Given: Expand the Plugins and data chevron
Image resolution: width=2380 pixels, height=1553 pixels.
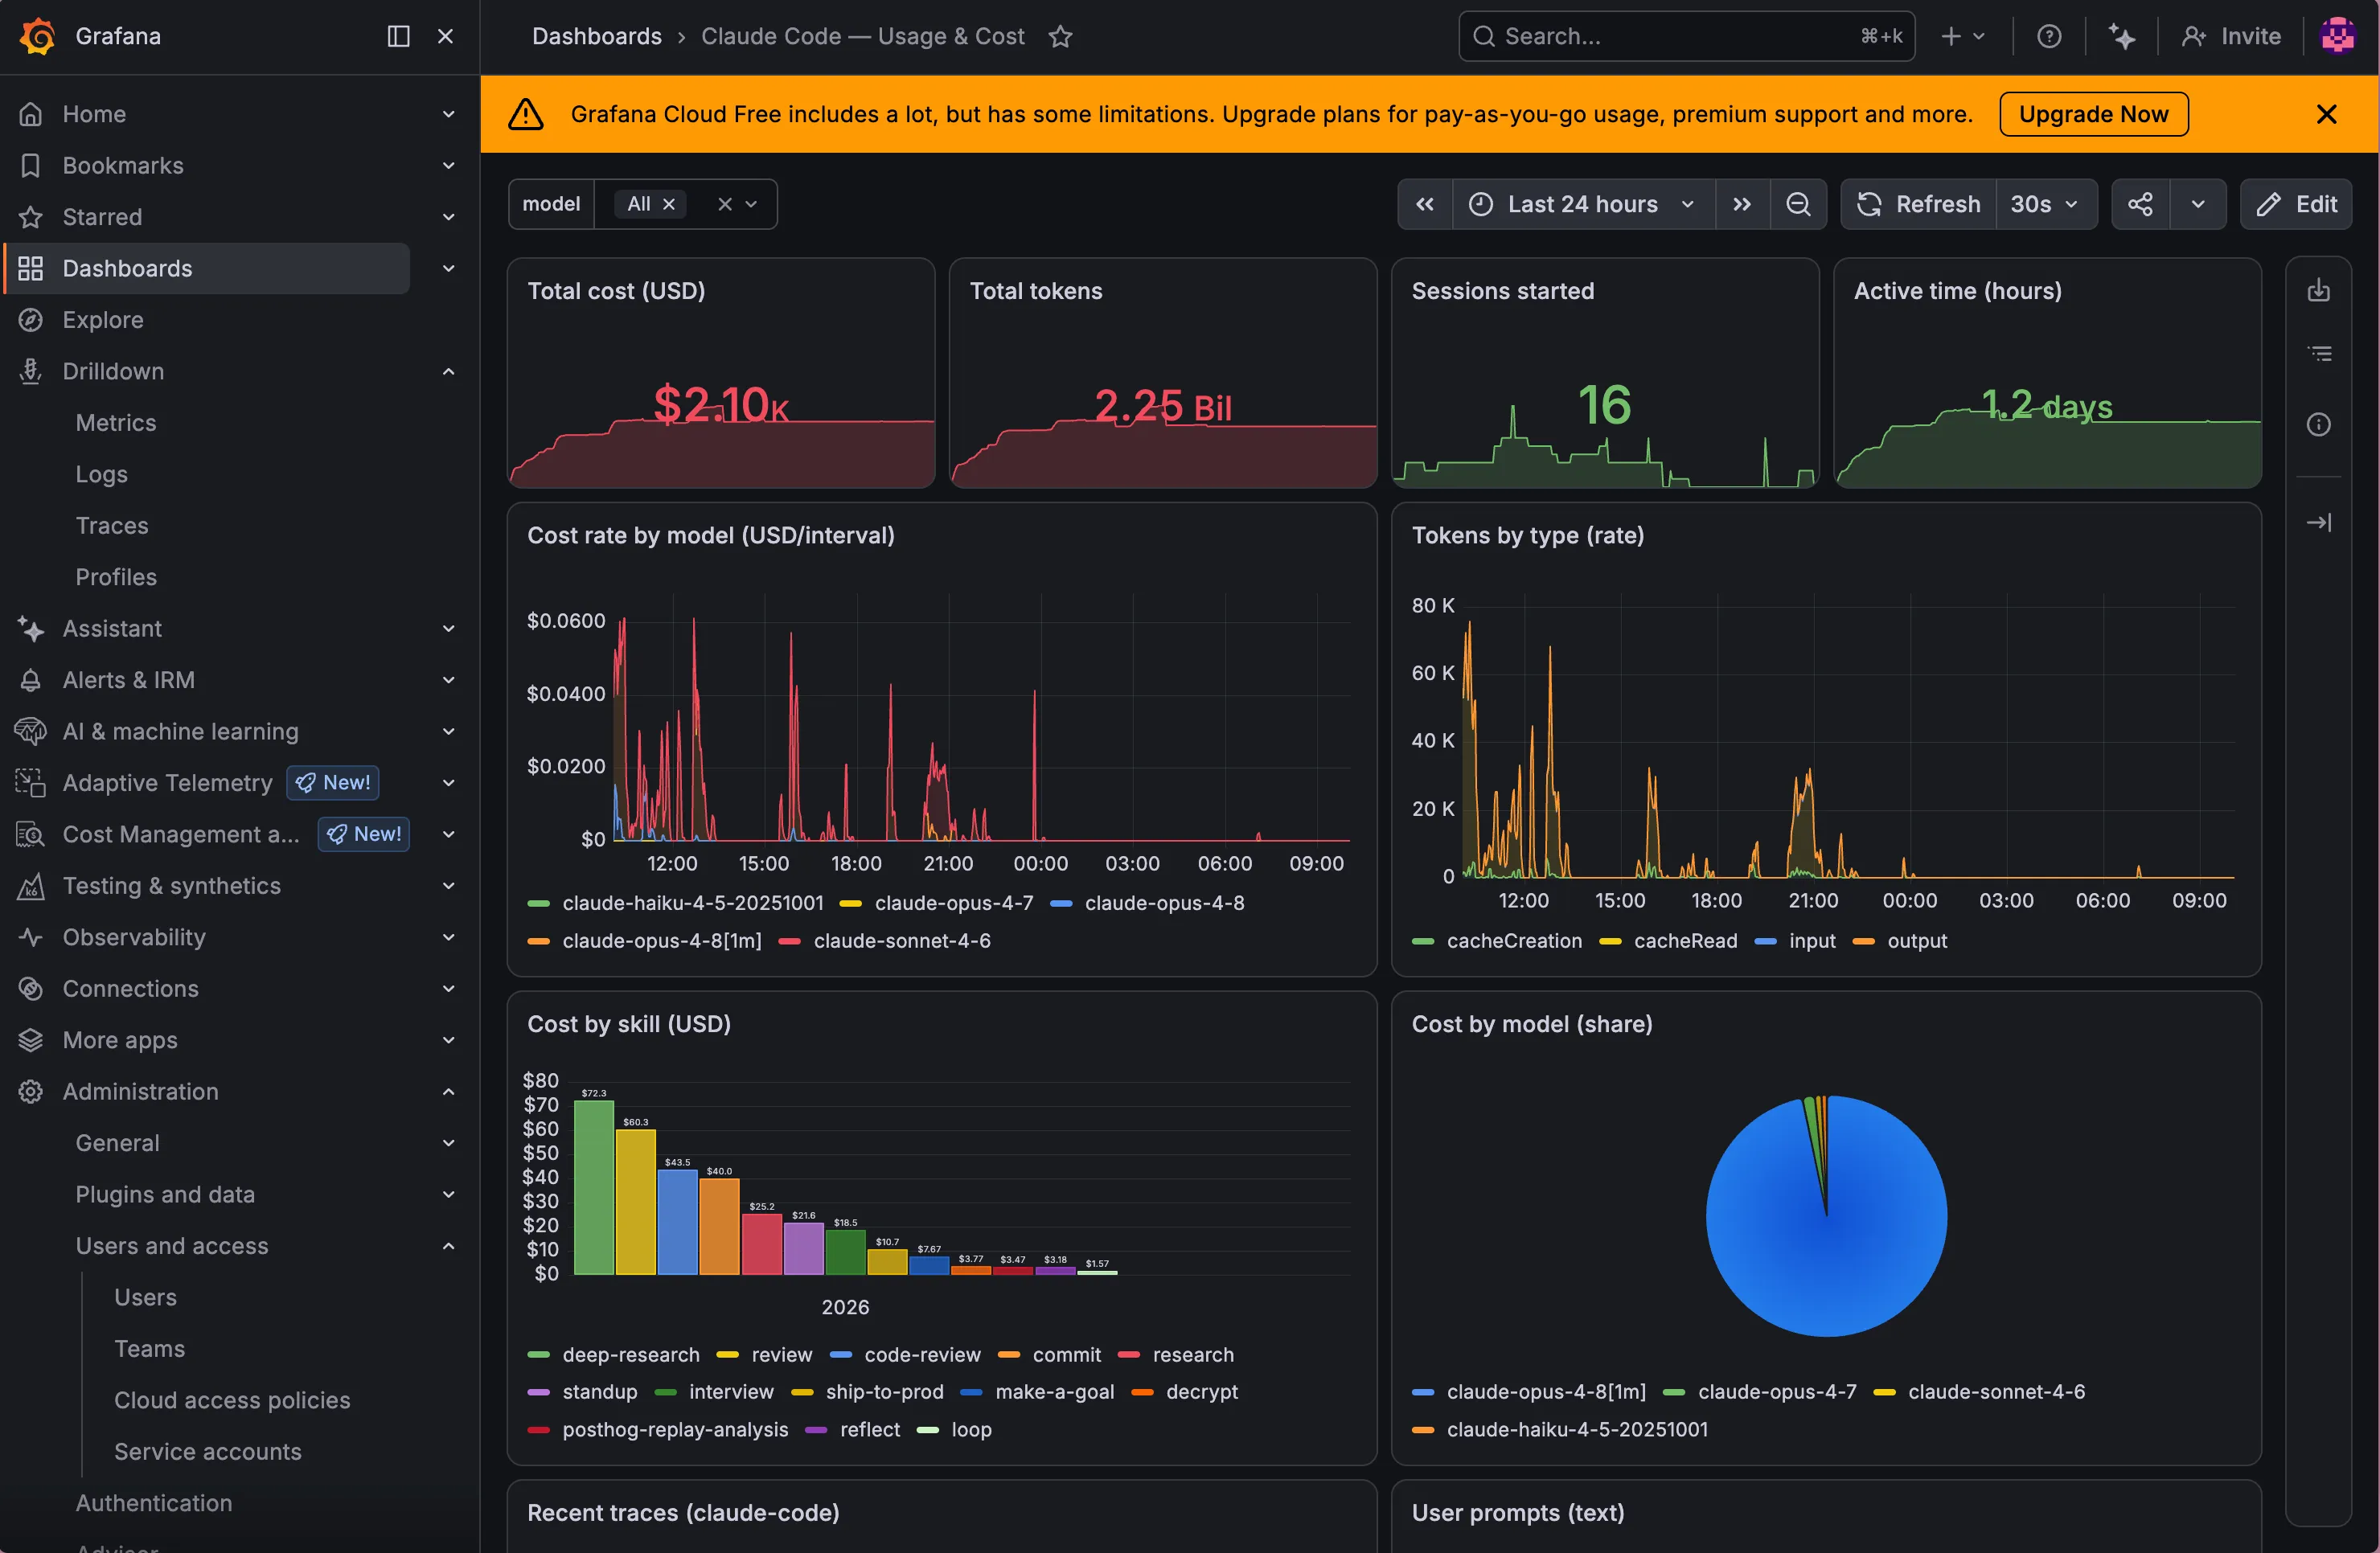Looking at the screenshot, I should pyautogui.click(x=448, y=1195).
